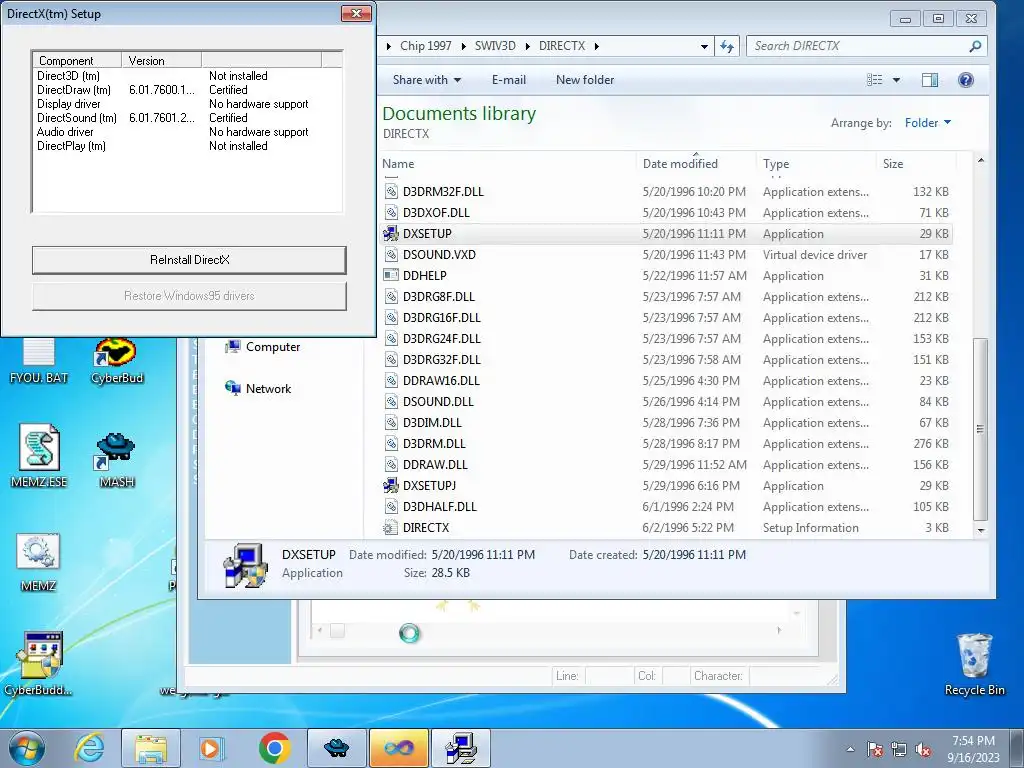
Task: Click the Version column header
Action: 161,60
